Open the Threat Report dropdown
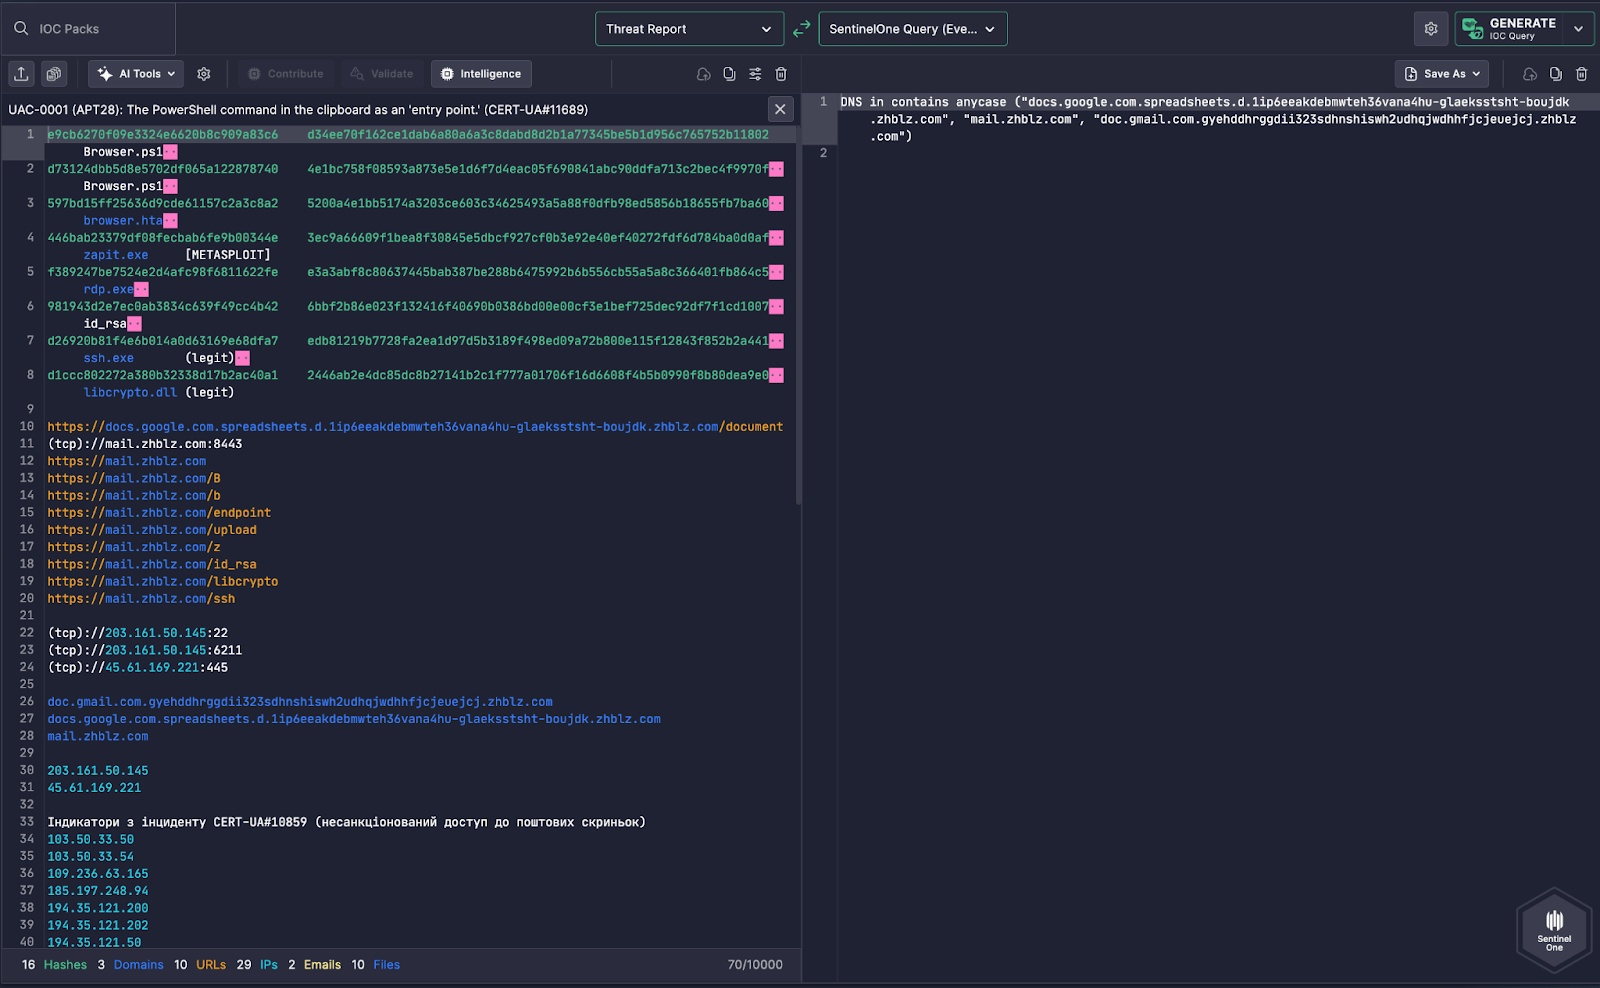Image resolution: width=1600 pixels, height=988 pixels. click(689, 29)
